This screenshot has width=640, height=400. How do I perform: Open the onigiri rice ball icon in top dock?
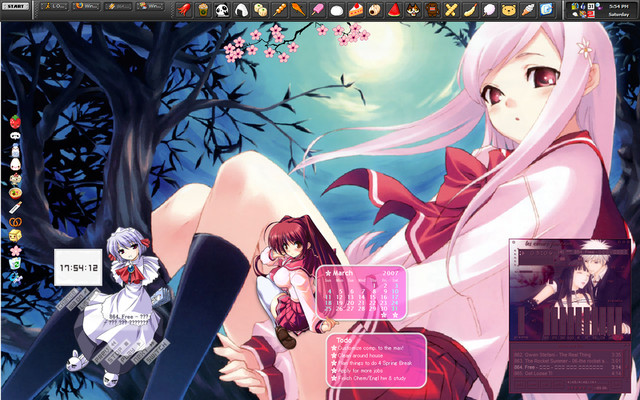(x=242, y=10)
